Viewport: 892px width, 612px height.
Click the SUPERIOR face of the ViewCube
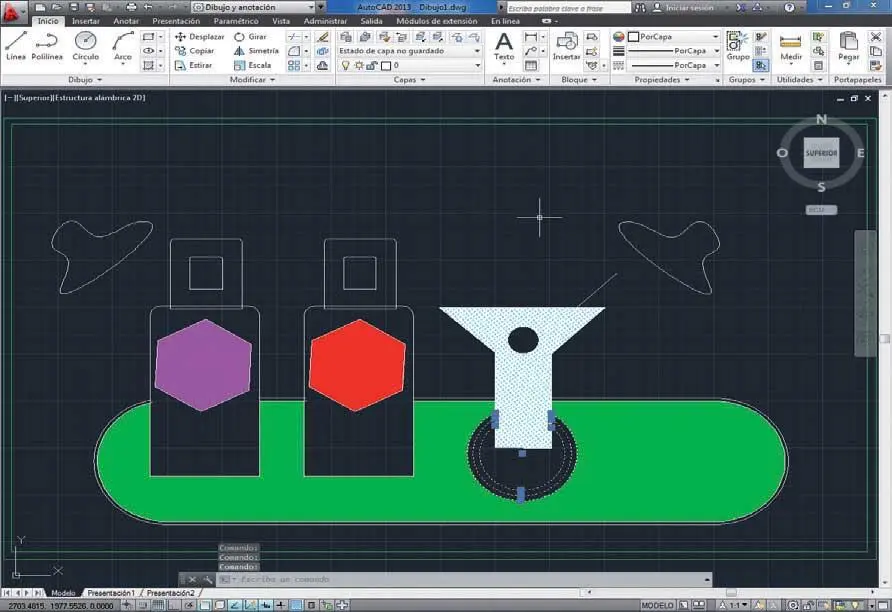point(821,152)
